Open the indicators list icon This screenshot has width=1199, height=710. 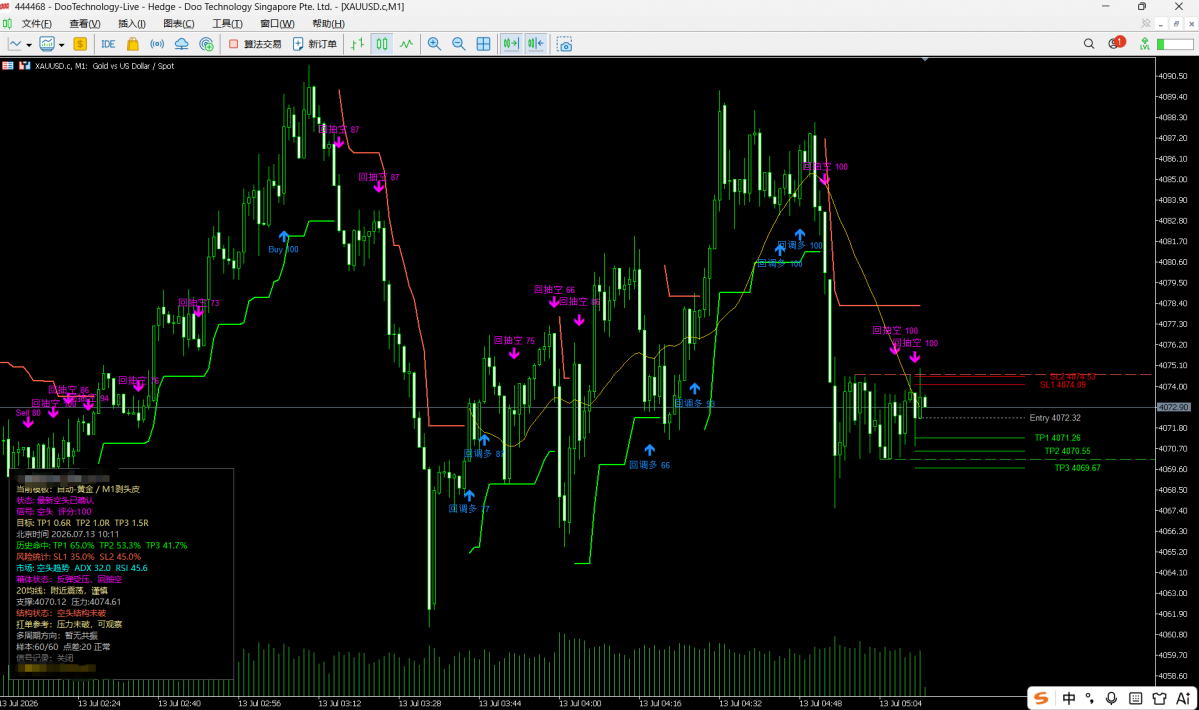coord(47,44)
